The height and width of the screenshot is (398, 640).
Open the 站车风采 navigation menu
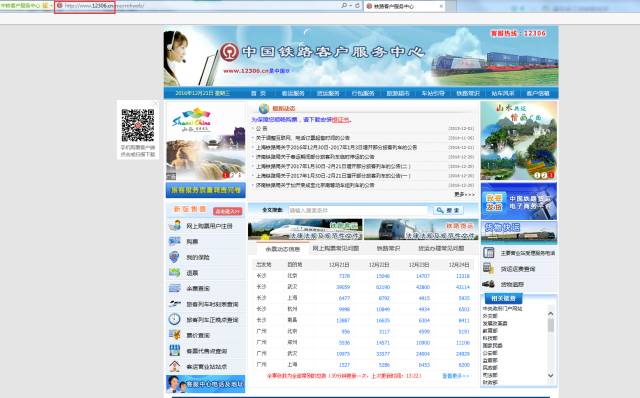point(503,93)
